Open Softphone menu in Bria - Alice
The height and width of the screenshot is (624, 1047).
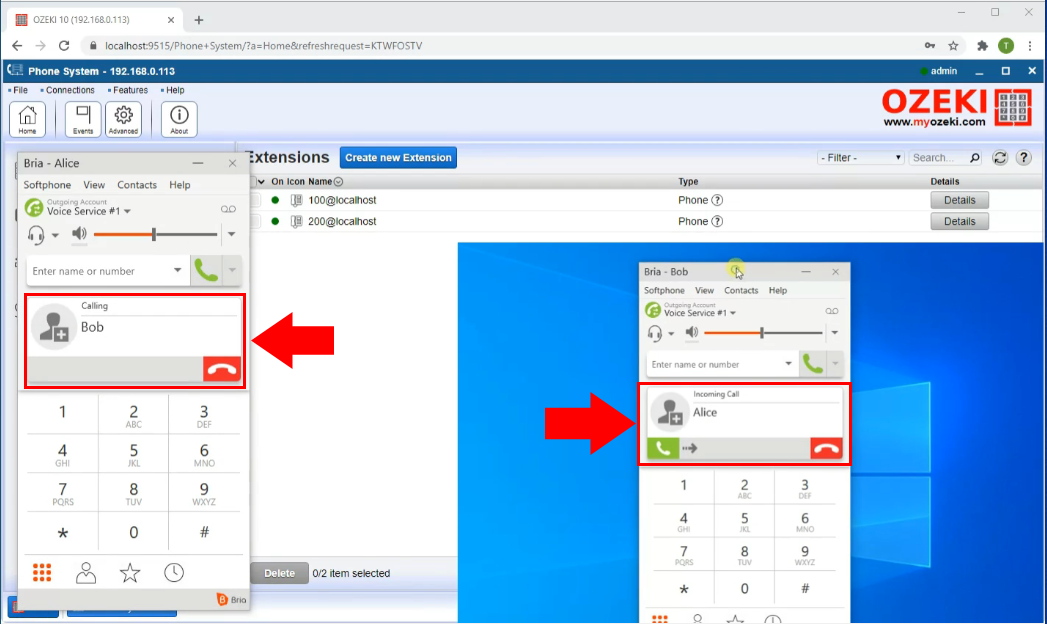[x=47, y=185]
